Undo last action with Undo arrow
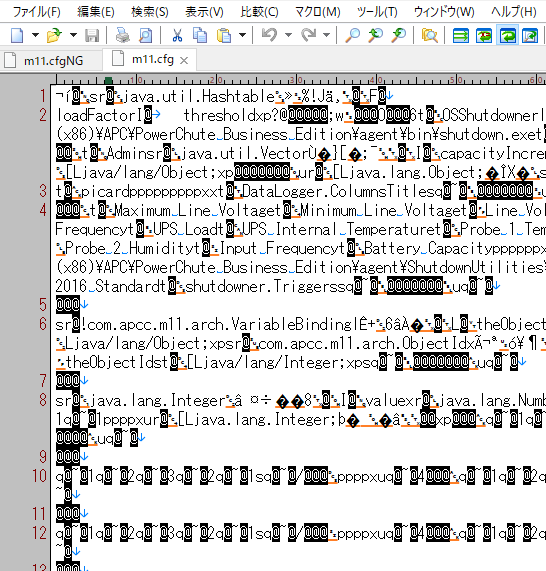Viewport: 546px width, 571px height. pyautogui.click(x=270, y=35)
